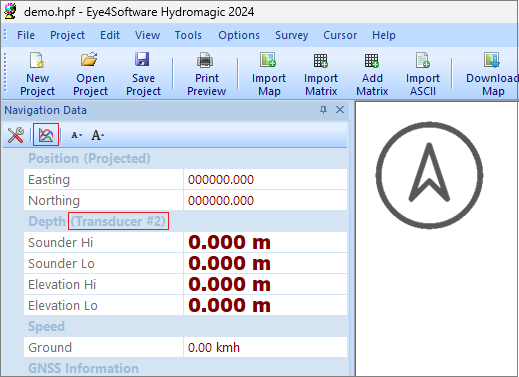This screenshot has width=519, height=377.
Task: Save the project using the floppy icon
Action: (x=143, y=74)
